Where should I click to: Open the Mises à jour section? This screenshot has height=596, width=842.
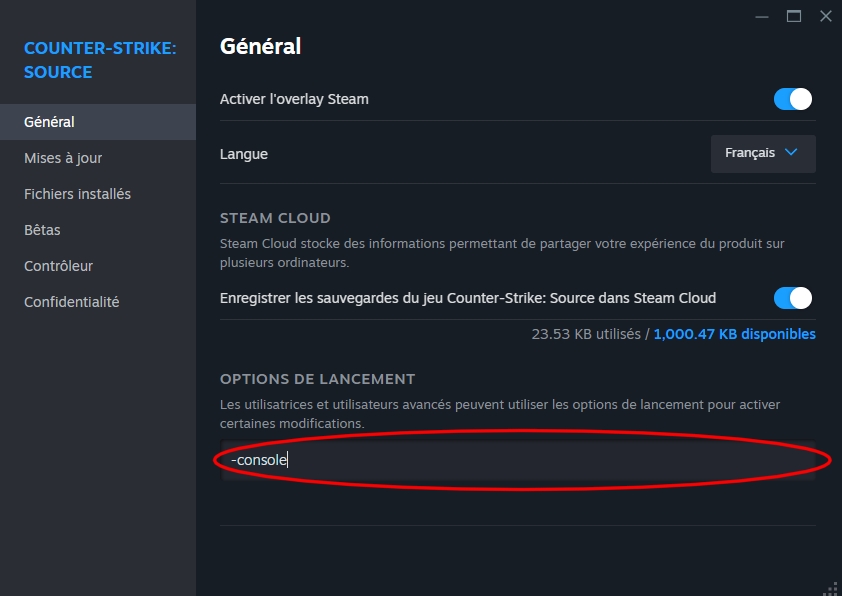[98, 158]
